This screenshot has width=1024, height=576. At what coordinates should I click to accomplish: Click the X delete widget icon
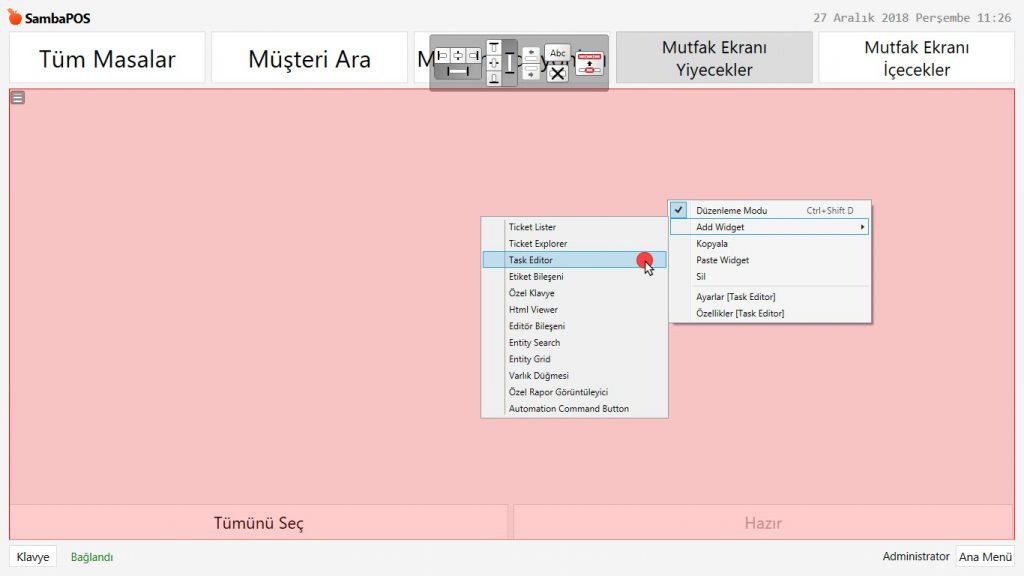point(557,73)
